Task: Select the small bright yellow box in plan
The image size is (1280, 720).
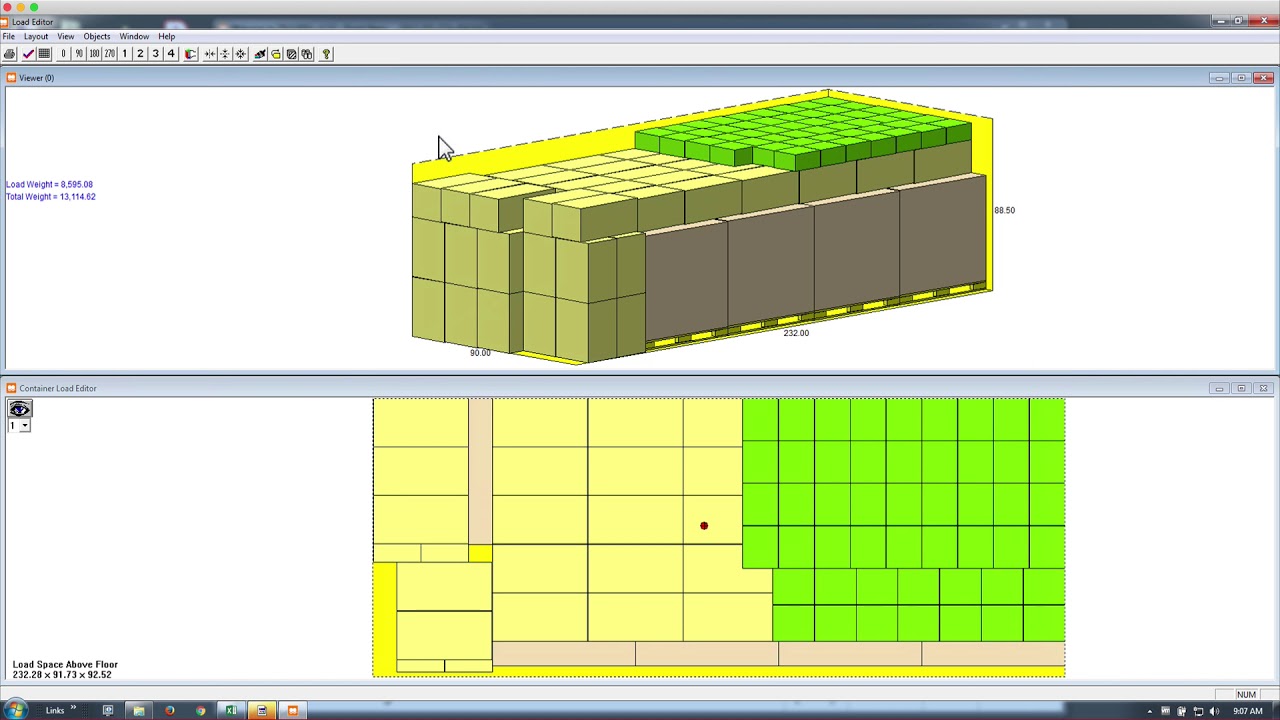Action: tap(480, 554)
